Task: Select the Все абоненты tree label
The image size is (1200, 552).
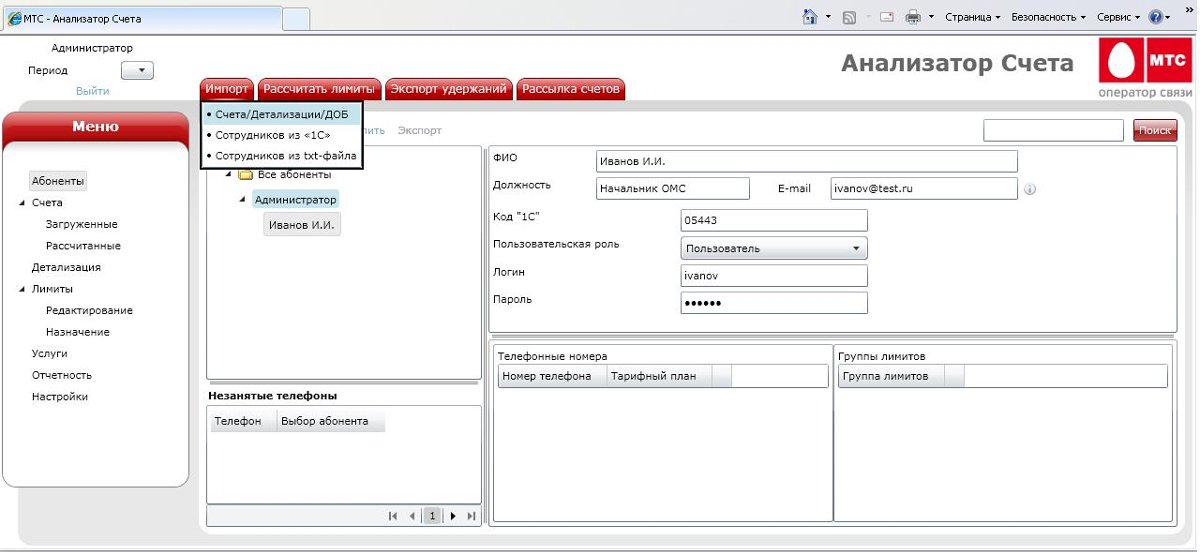Action: 294,175
